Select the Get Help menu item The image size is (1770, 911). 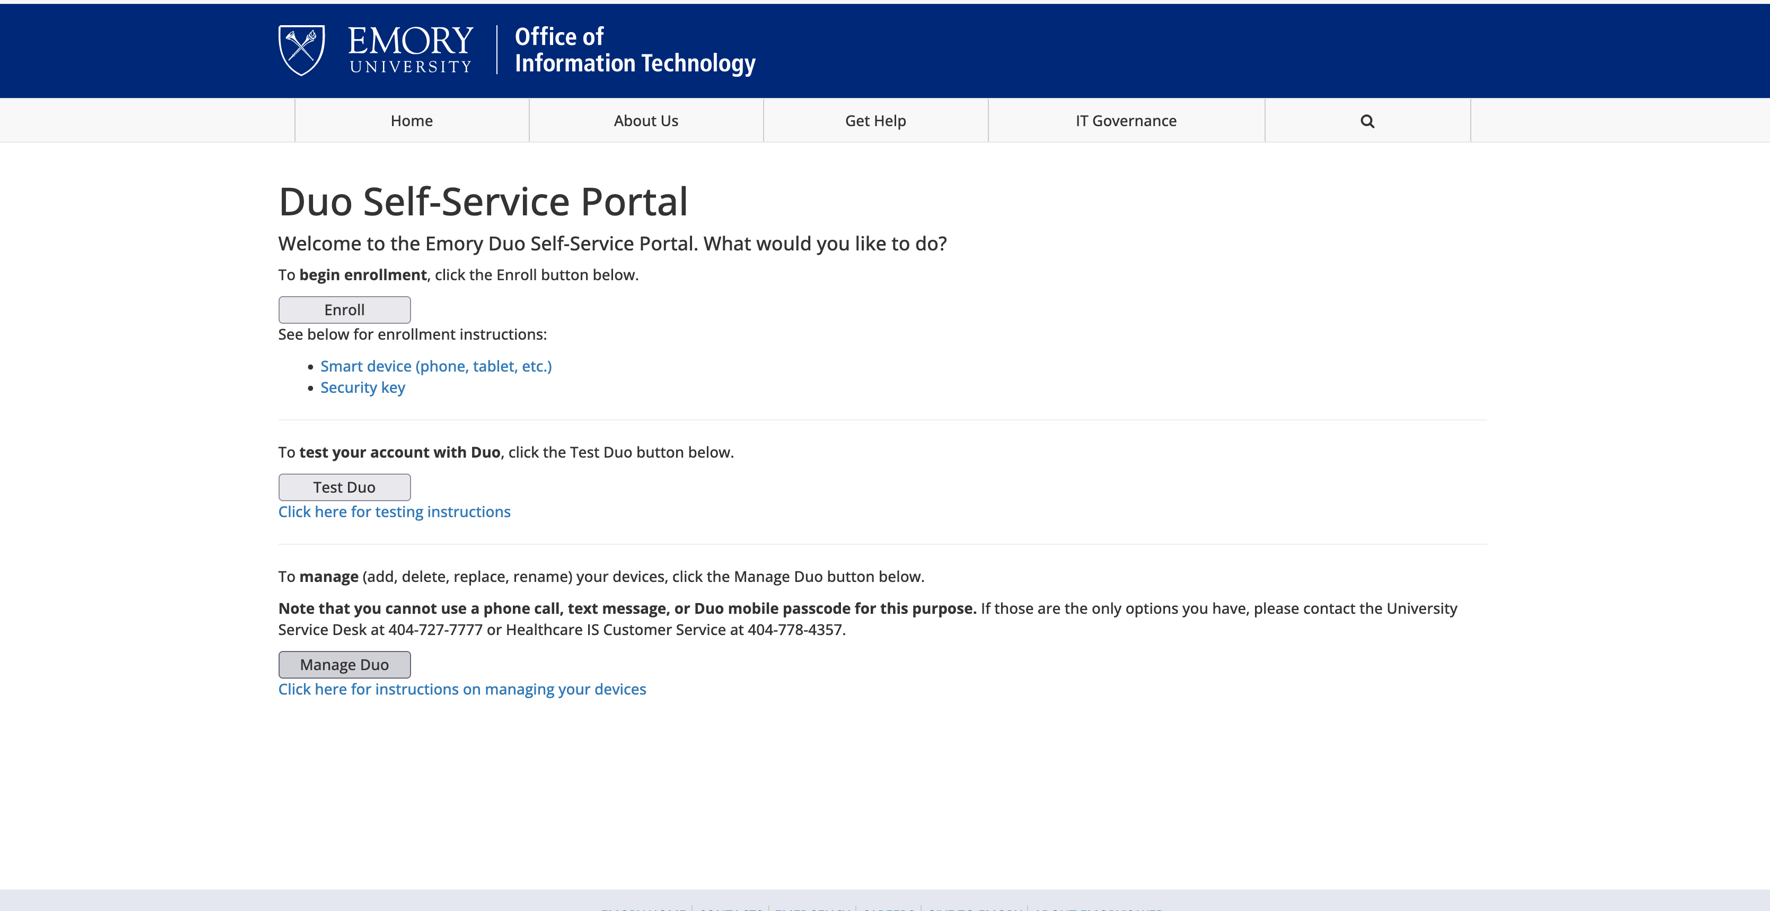click(x=876, y=121)
